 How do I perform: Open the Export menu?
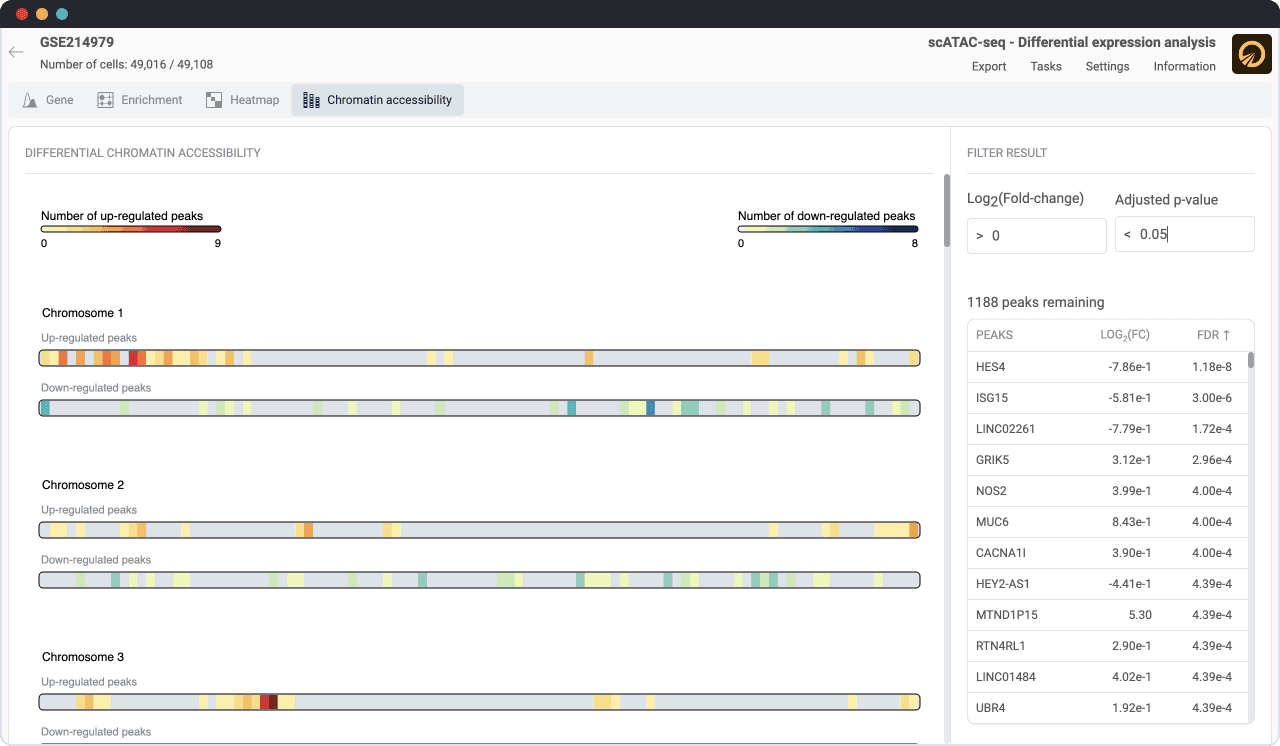coord(989,66)
